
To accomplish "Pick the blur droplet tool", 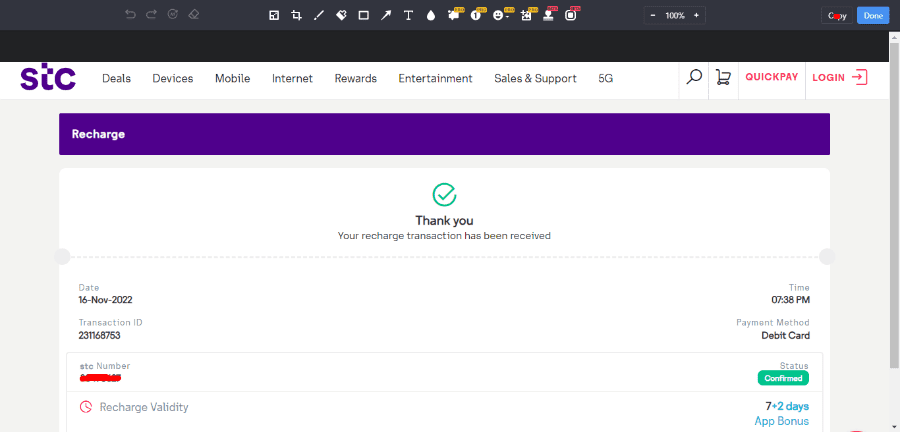I will click(431, 15).
